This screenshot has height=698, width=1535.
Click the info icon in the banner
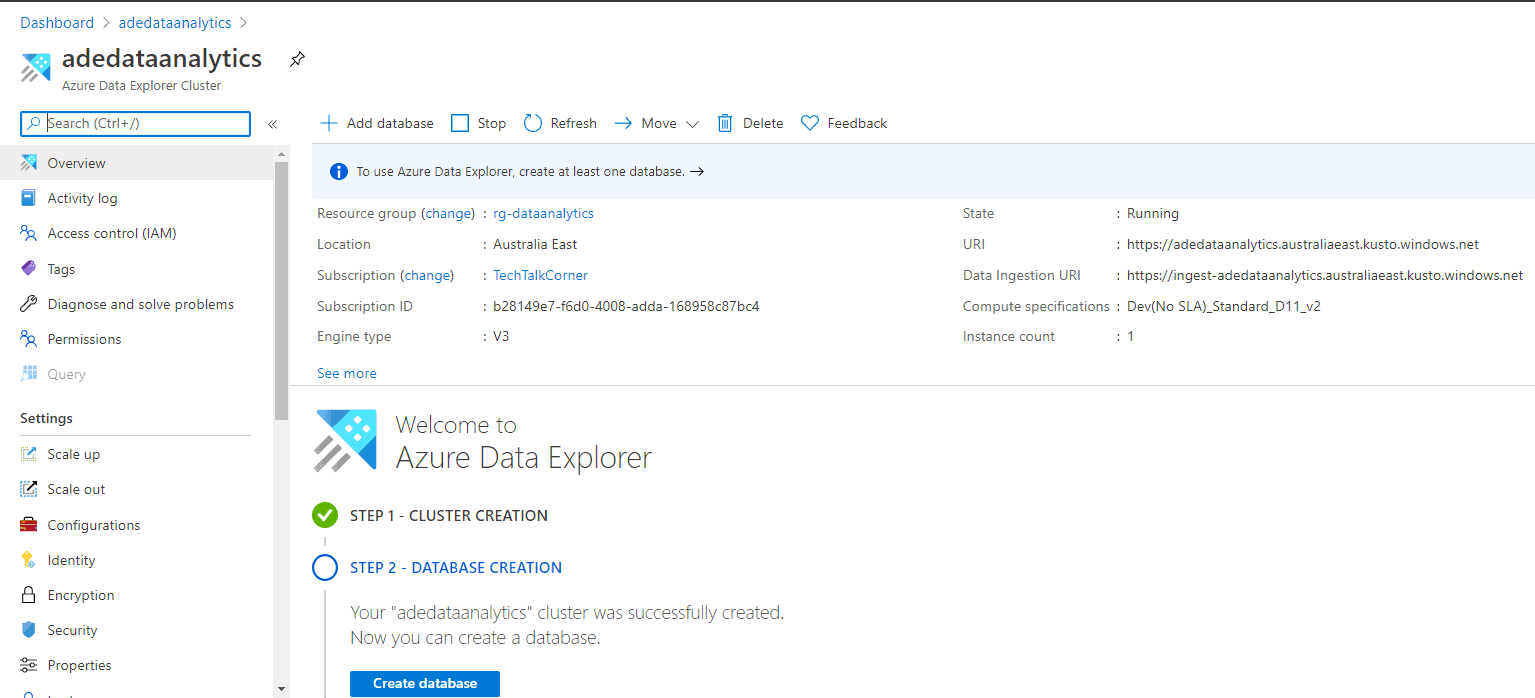(x=339, y=171)
